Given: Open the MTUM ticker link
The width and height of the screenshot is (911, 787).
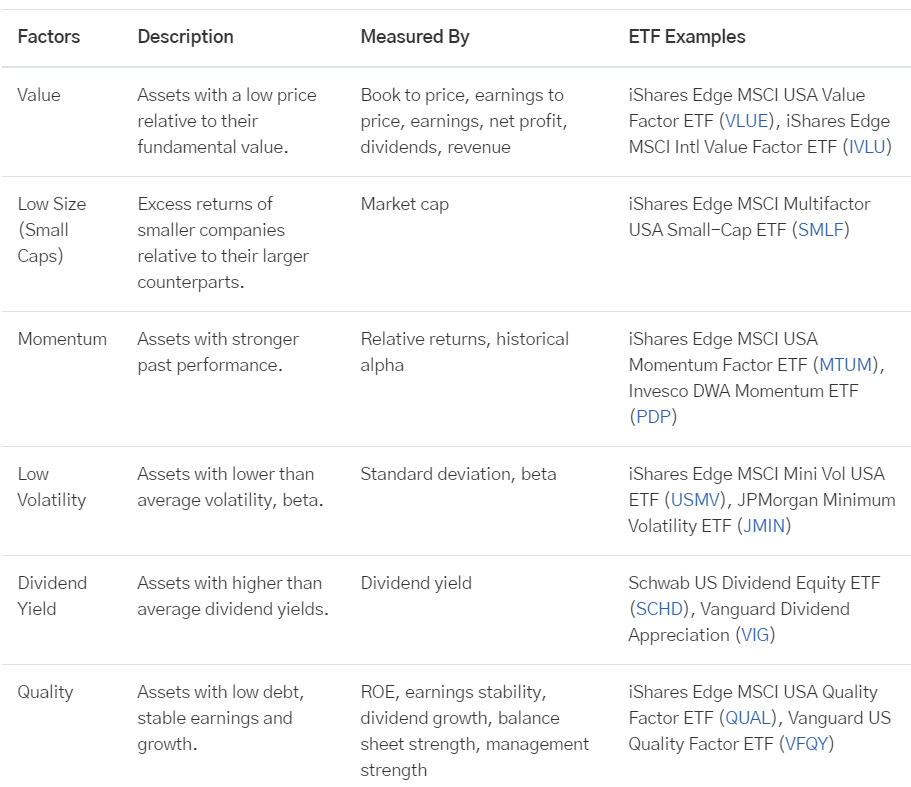Looking at the screenshot, I should click(845, 365).
